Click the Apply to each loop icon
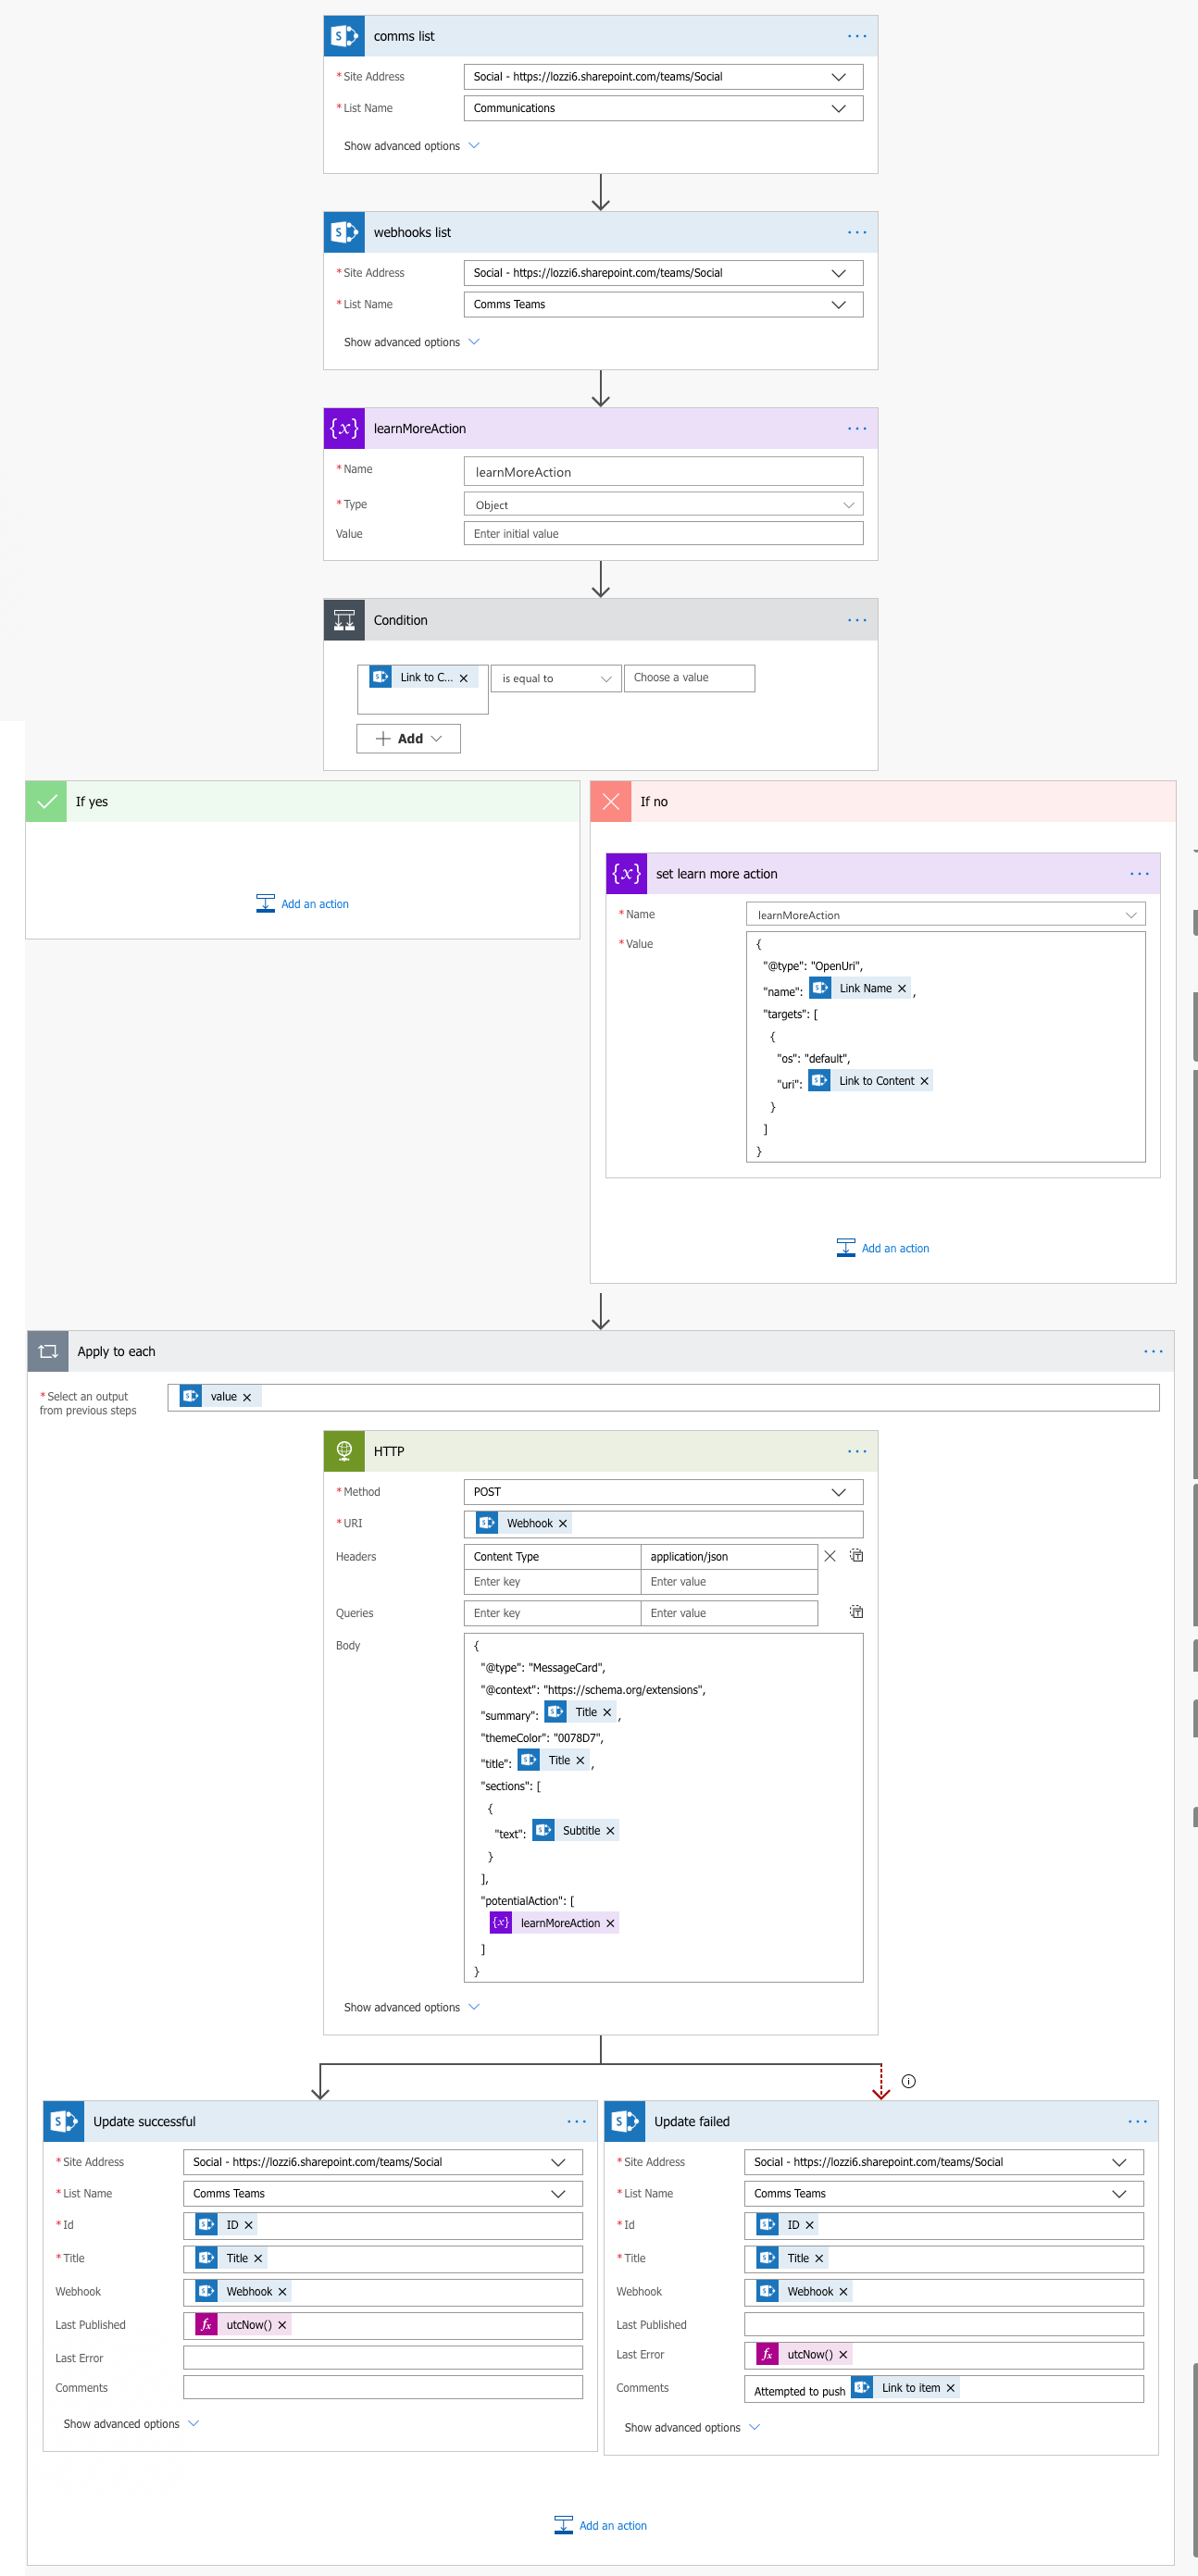This screenshot has width=1198, height=2576. point(48,1351)
